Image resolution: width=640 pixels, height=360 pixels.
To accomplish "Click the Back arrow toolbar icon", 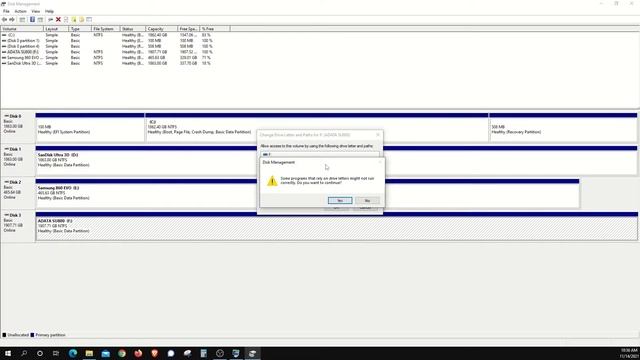I will [4, 20].
